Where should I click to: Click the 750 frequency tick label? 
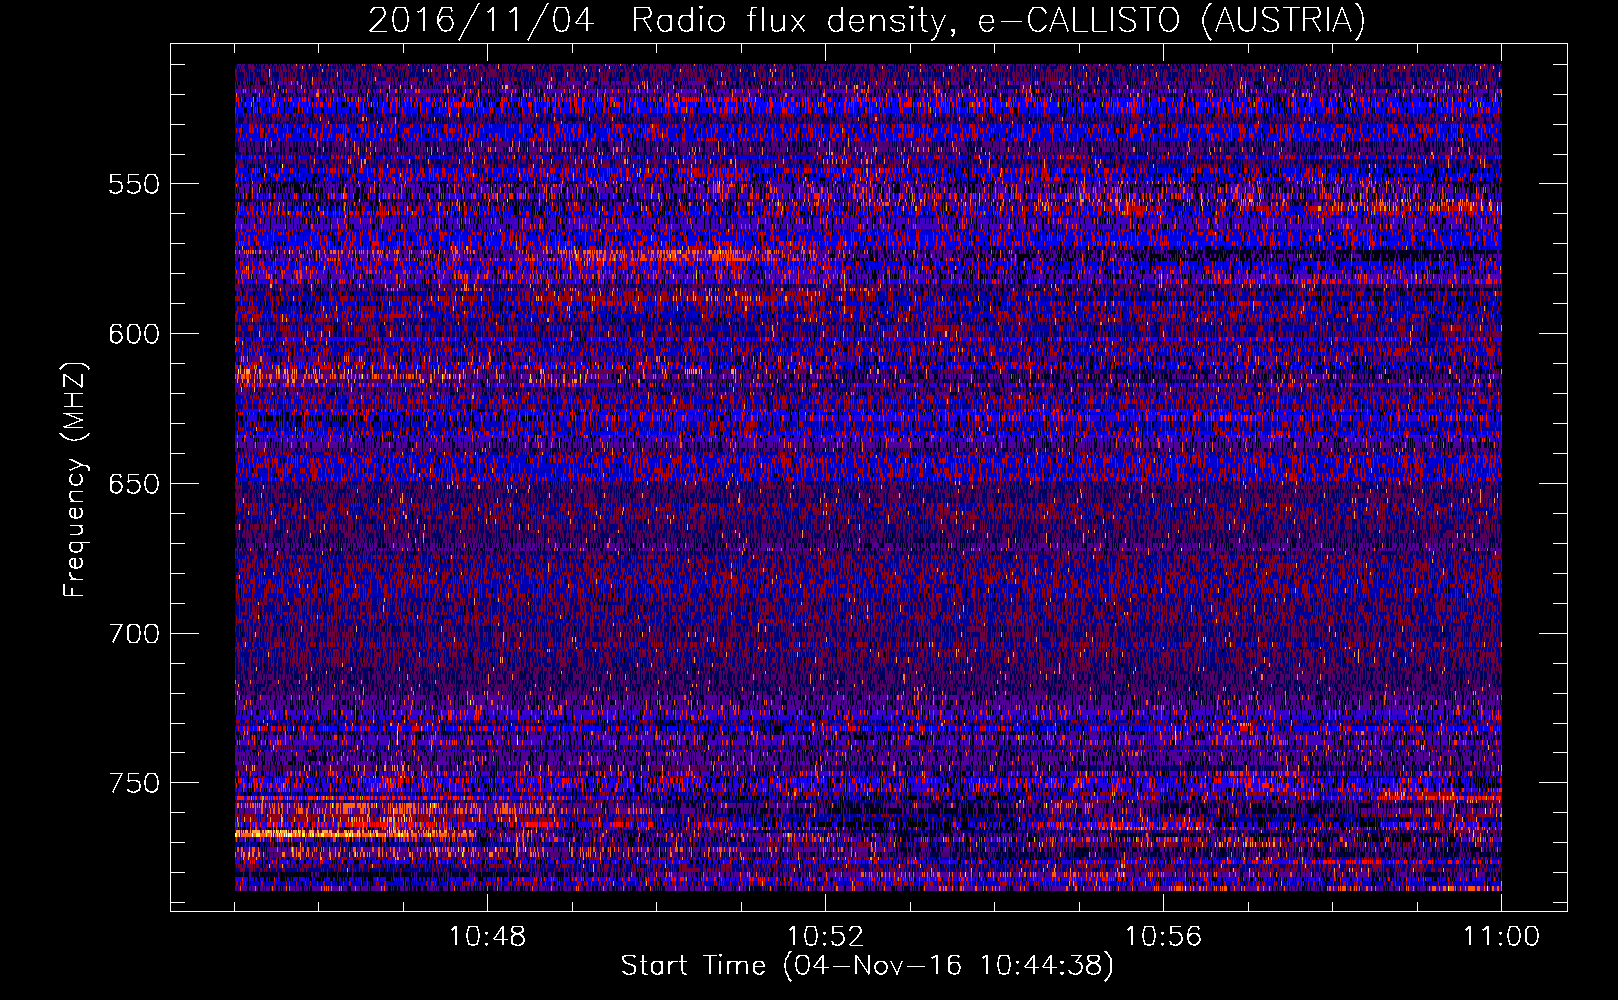point(134,783)
